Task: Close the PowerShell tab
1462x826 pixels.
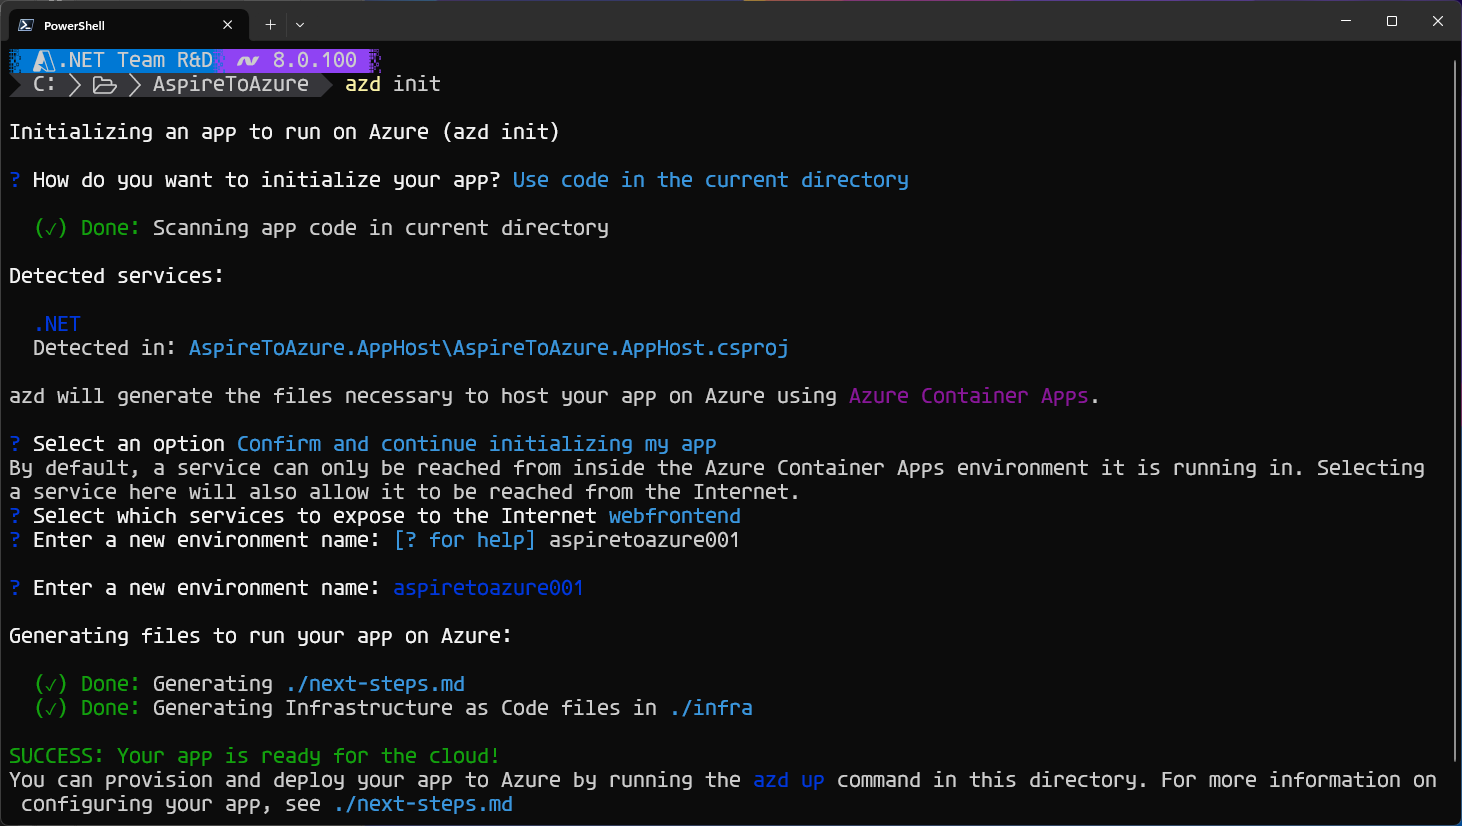Action: (227, 25)
